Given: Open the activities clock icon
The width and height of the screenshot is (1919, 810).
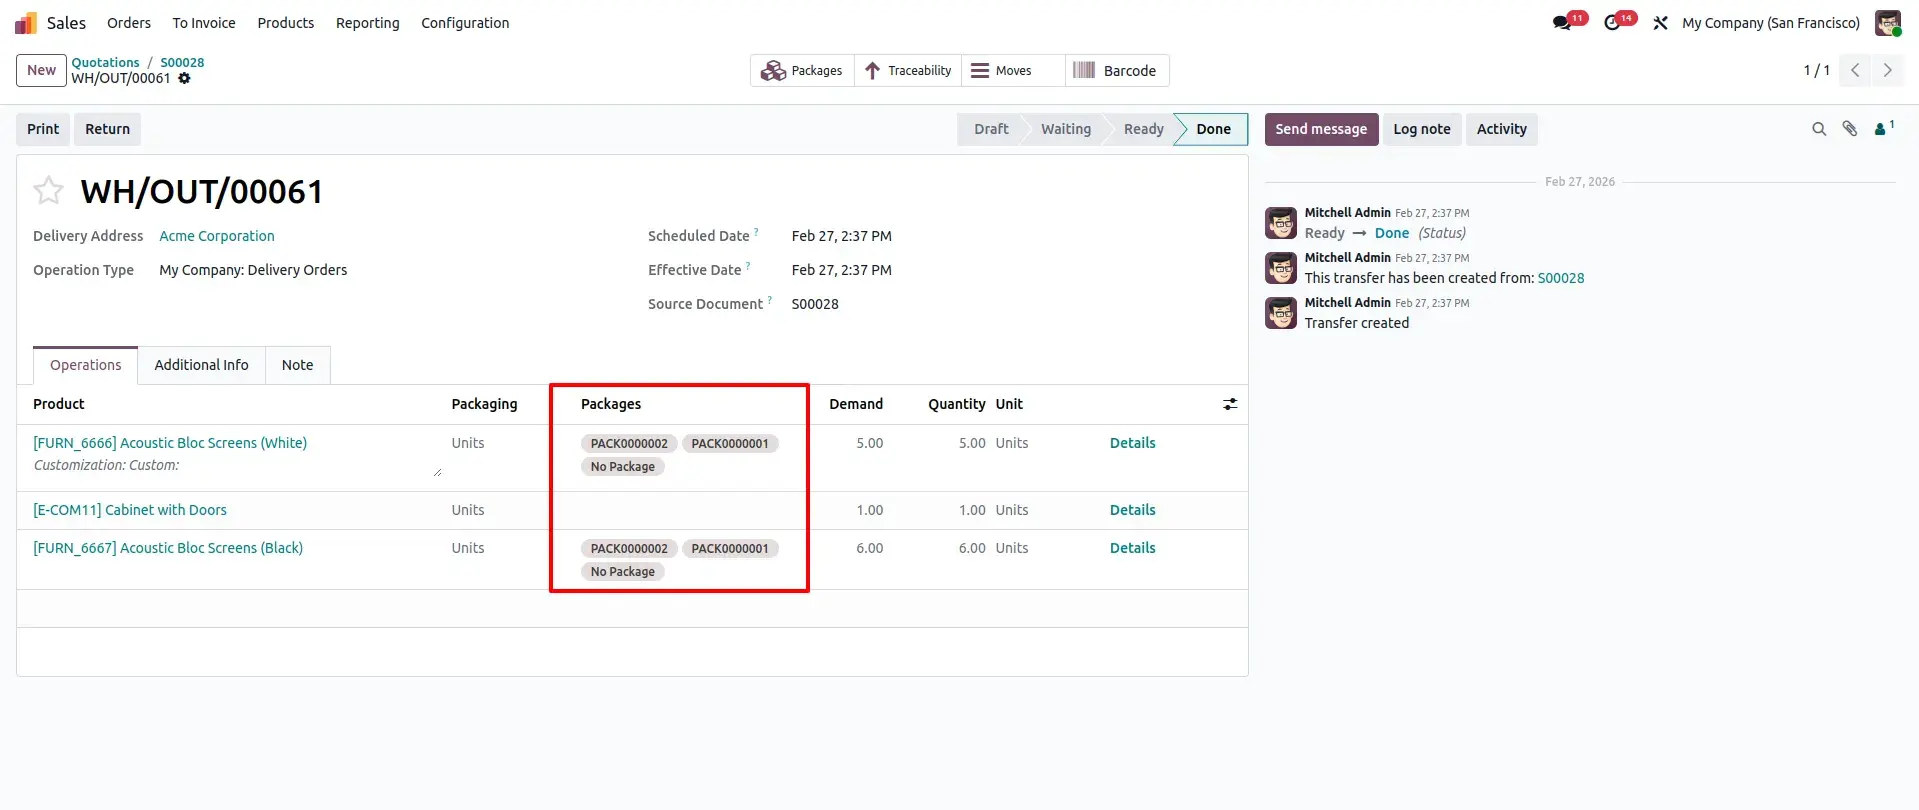Looking at the screenshot, I should [x=1613, y=23].
